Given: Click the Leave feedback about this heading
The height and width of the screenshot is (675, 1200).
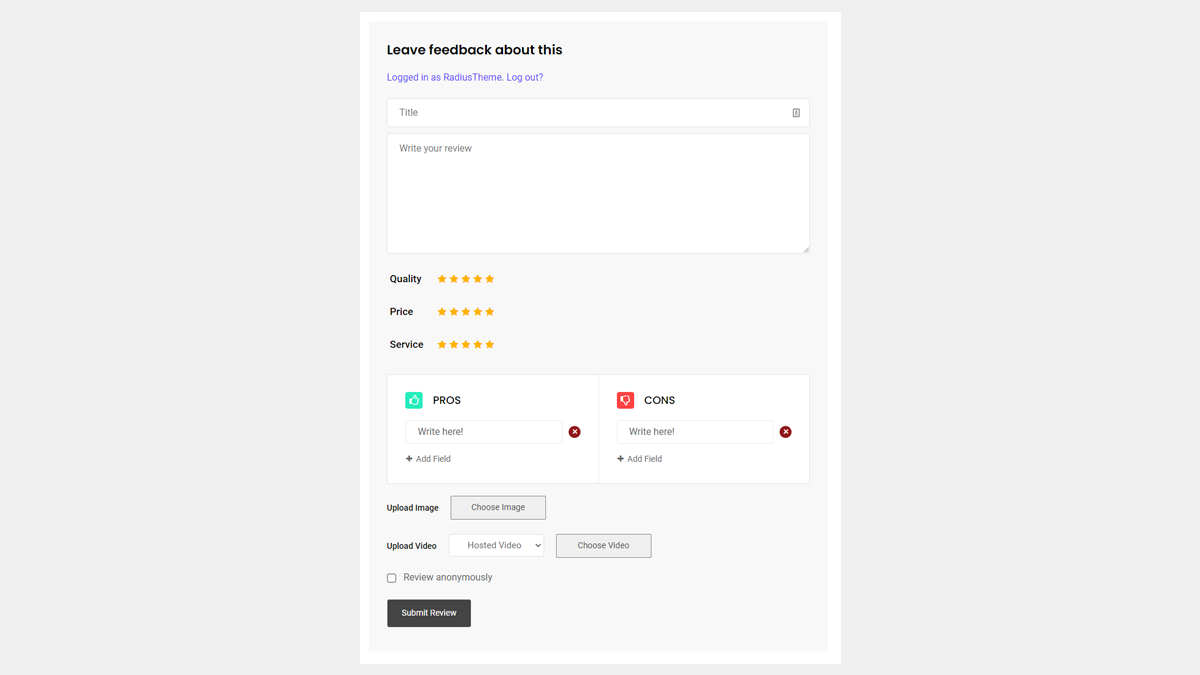Looking at the screenshot, I should tap(475, 50).
